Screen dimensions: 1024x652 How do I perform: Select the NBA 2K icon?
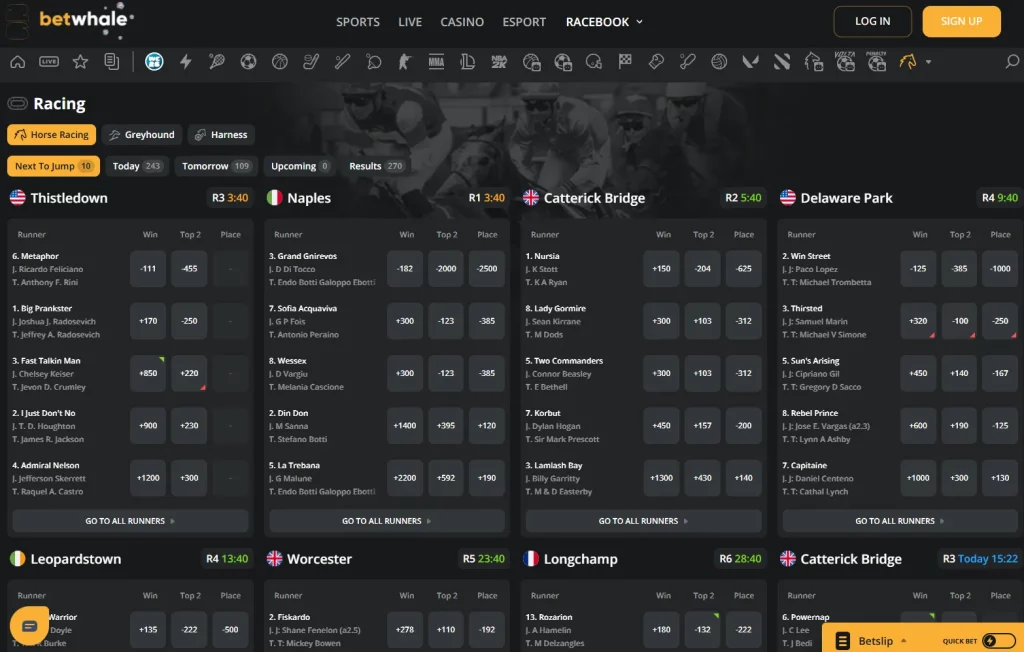point(499,61)
